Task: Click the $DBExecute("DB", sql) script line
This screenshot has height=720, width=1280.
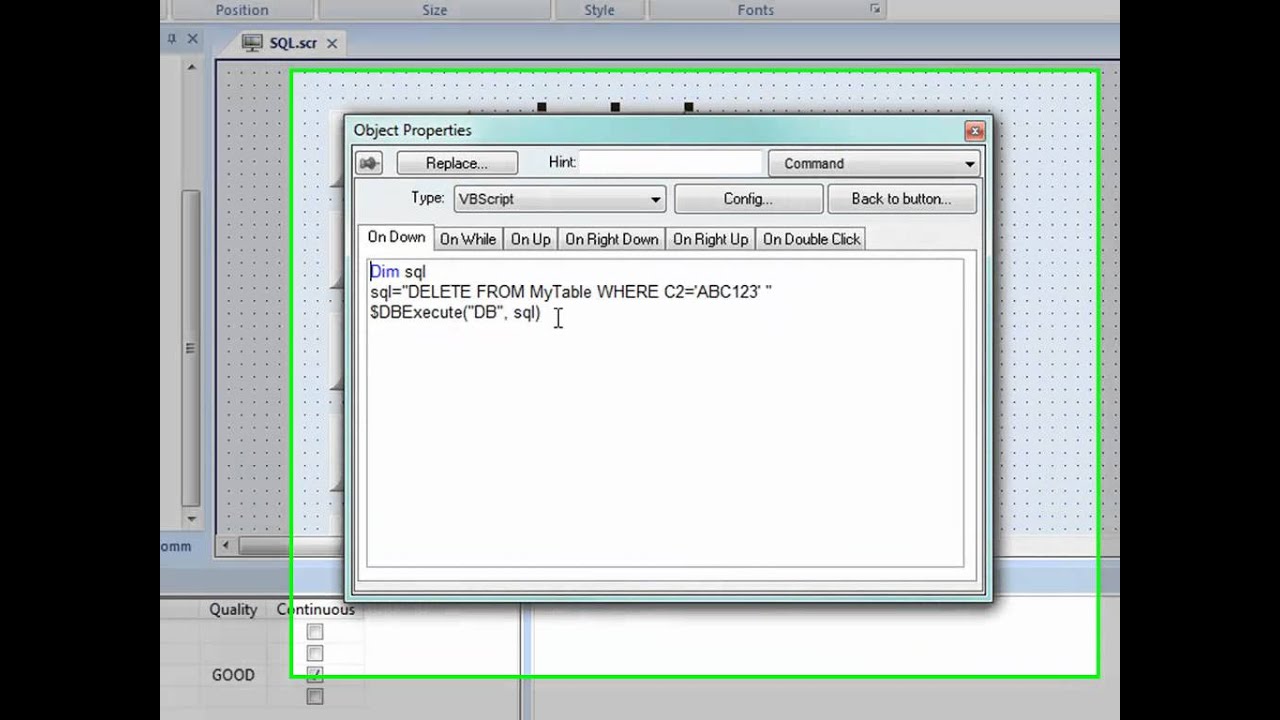Action: click(455, 313)
